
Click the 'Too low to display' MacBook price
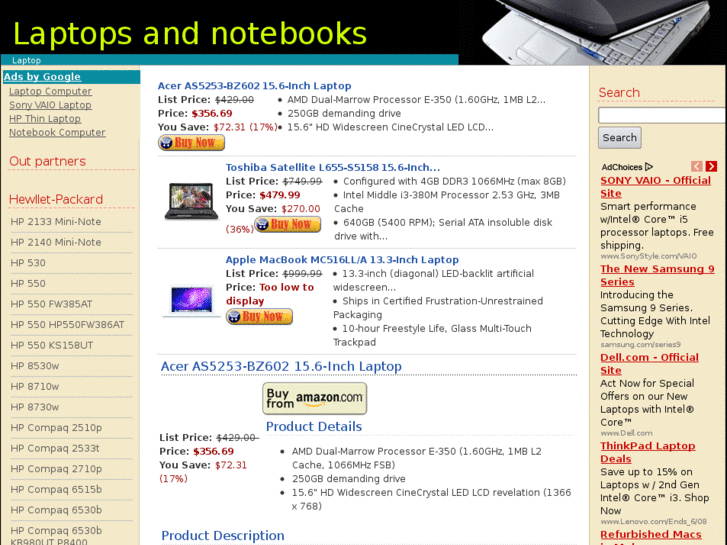tap(270, 294)
